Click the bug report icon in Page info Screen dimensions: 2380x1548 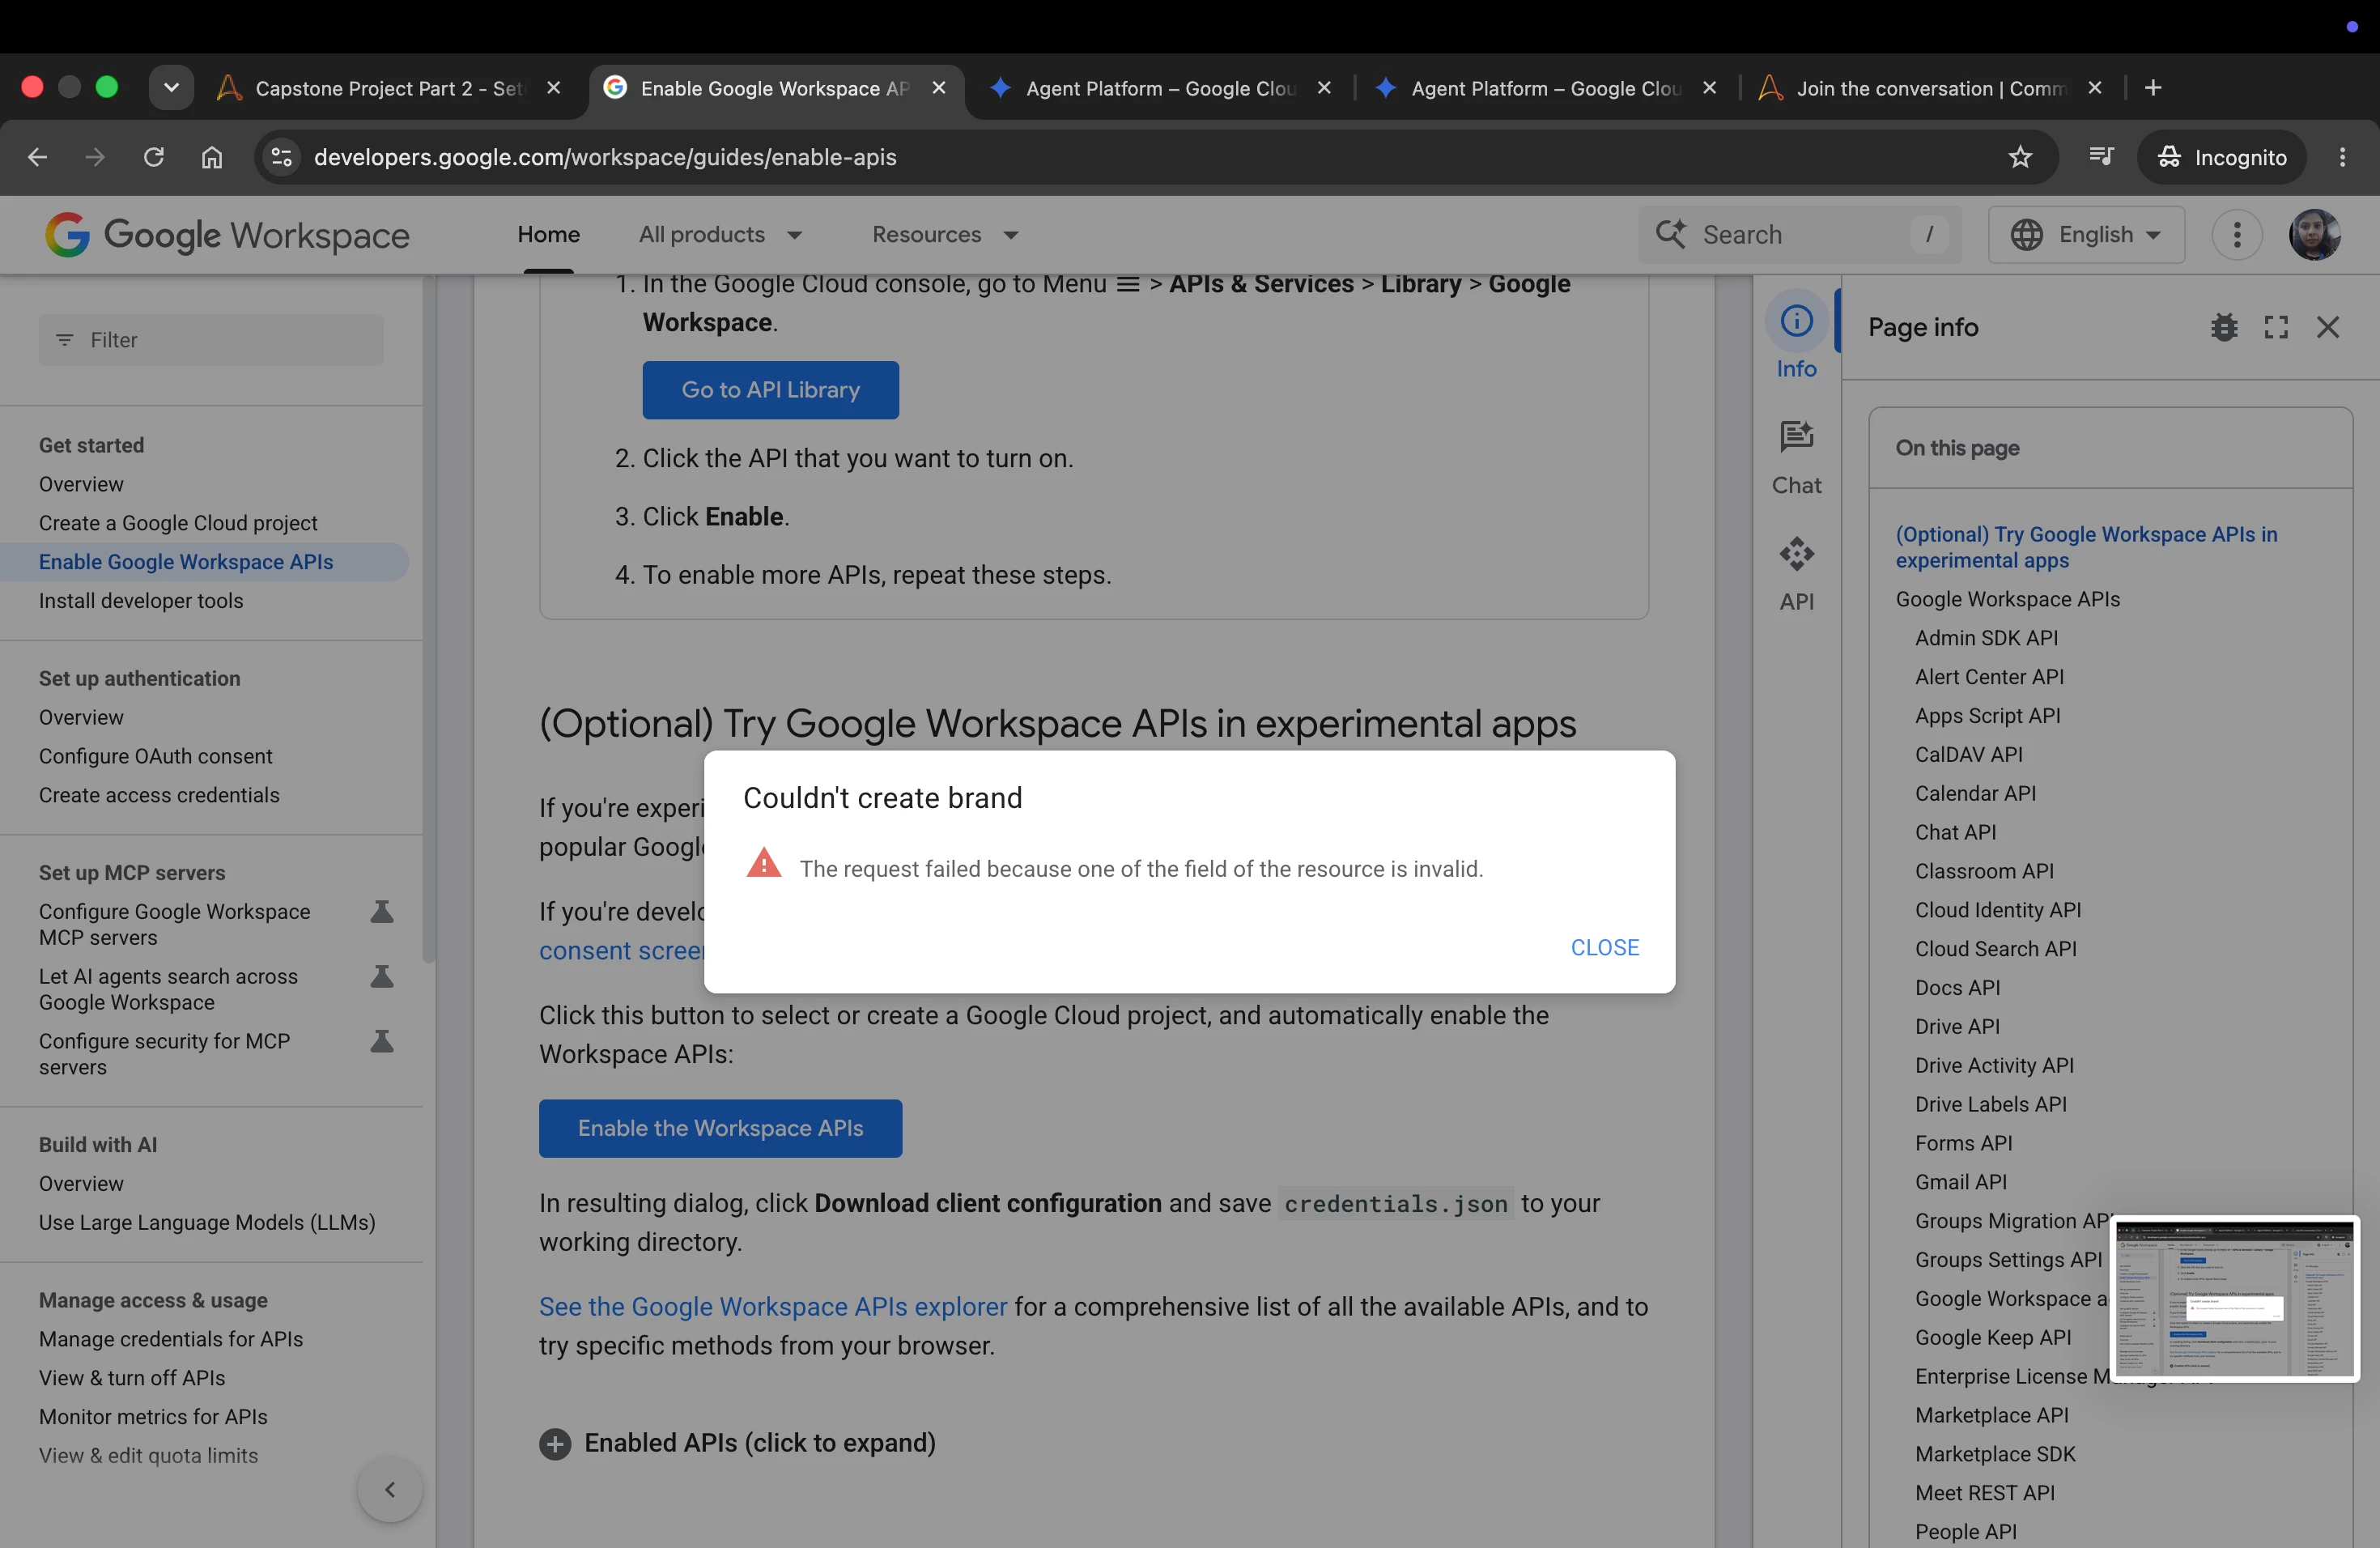(2224, 327)
